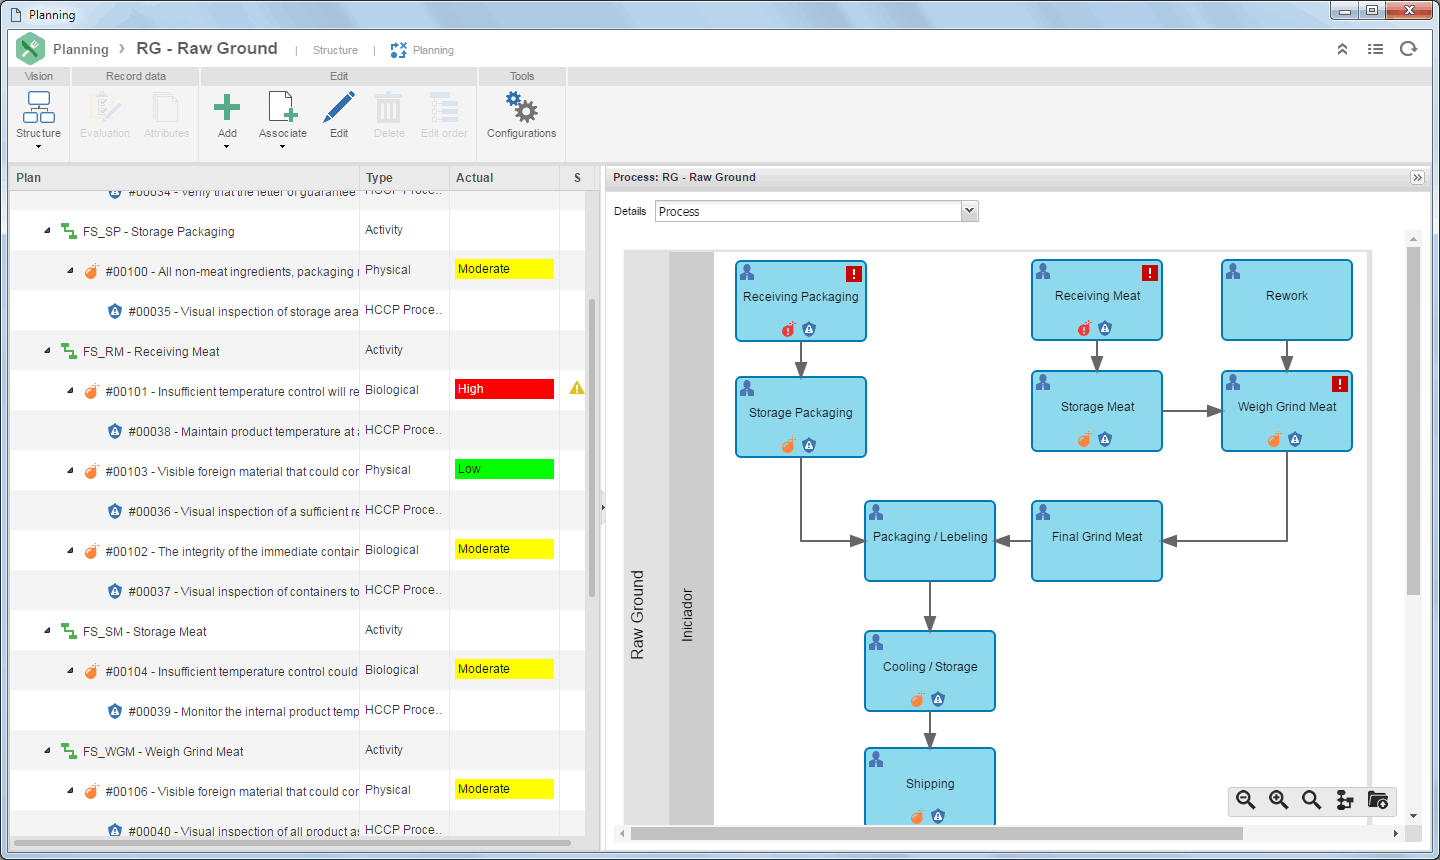Select the Final Grind Meat process node
Viewport: 1440px width, 860px height.
point(1097,541)
